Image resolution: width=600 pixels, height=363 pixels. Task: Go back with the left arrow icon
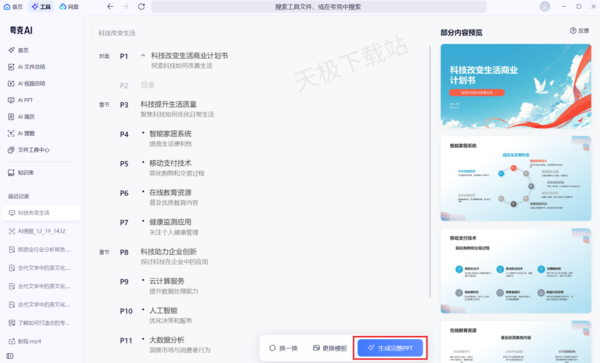point(110,7)
